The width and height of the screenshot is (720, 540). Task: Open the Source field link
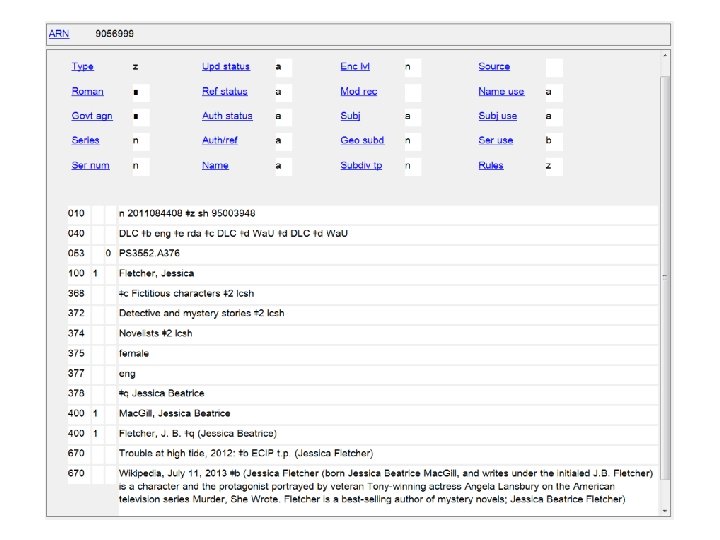pos(494,67)
